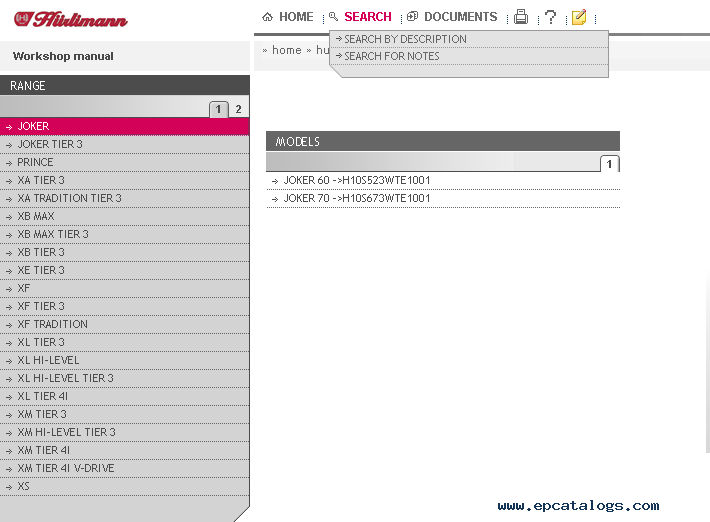Screen dimensions: 710x522
Task: Select XL HI-LEVEL TIER 3 range
Action: point(125,378)
